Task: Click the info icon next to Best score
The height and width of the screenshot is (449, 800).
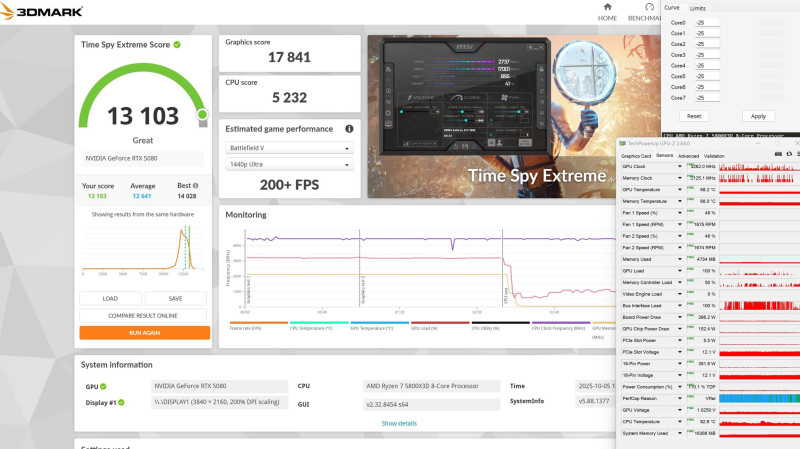Action: click(195, 186)
